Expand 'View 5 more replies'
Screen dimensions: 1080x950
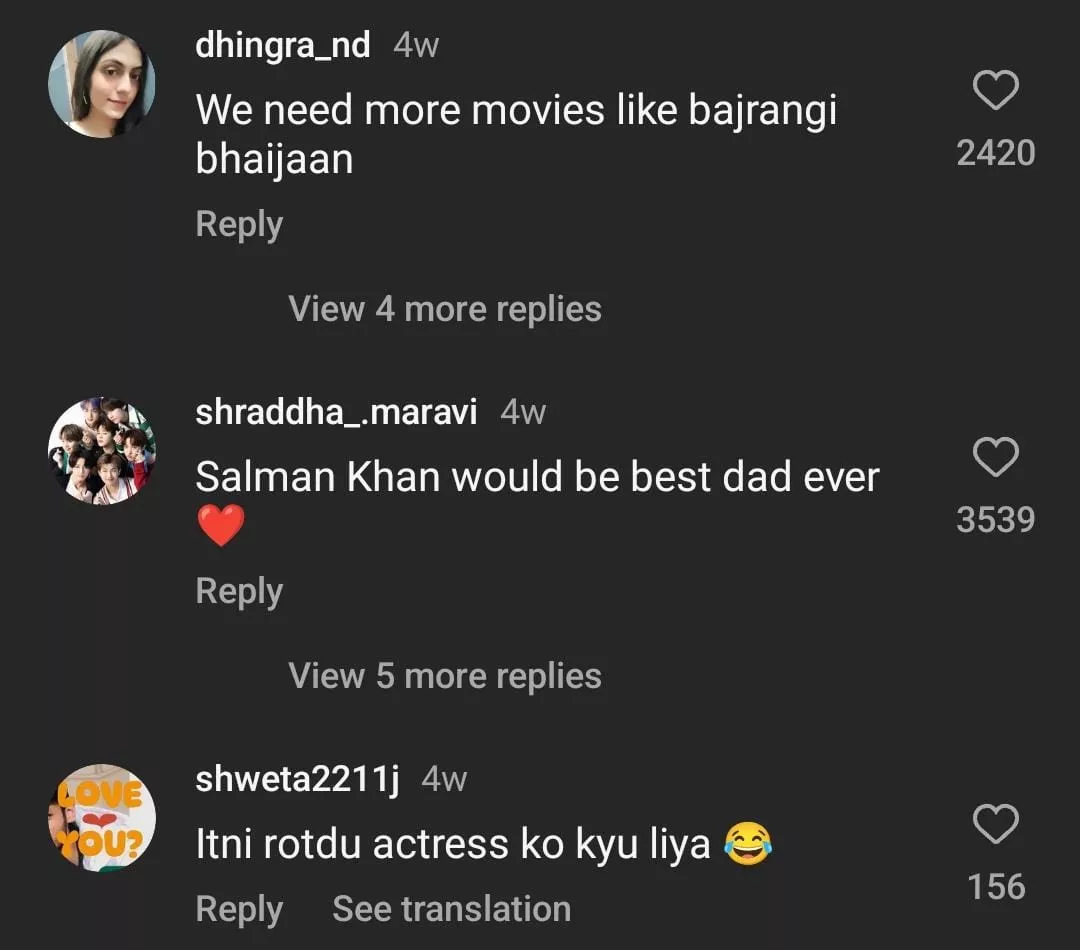445,676
